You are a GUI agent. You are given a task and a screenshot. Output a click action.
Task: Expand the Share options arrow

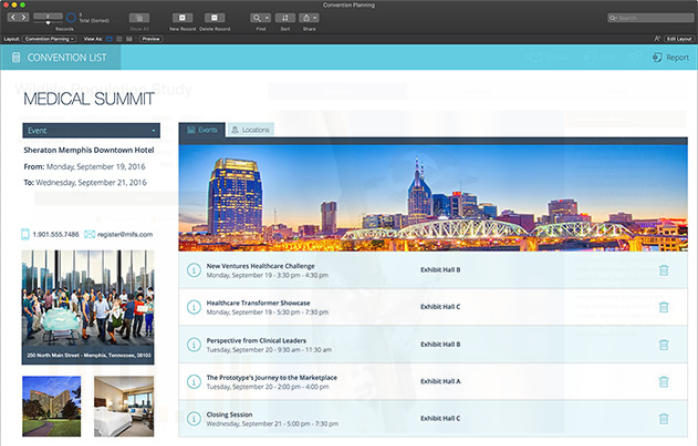(315, 18)
